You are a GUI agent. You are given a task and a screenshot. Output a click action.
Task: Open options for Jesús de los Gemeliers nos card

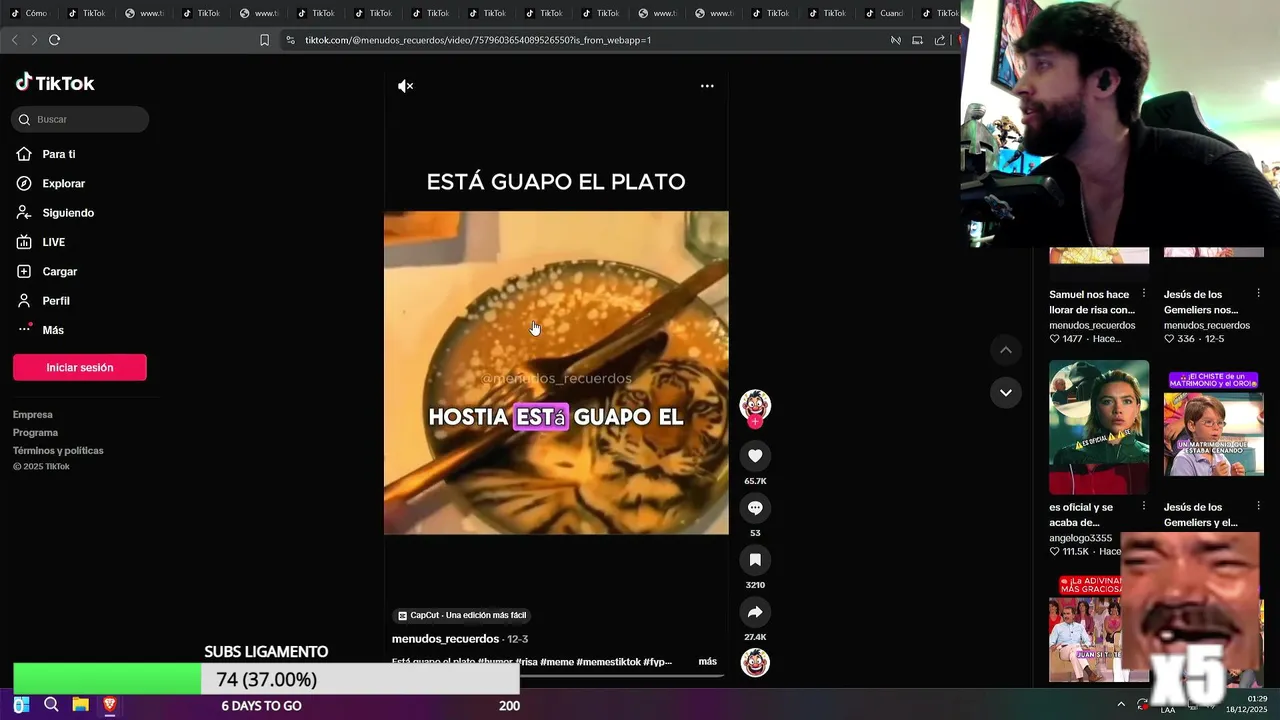click(1258, 294)
